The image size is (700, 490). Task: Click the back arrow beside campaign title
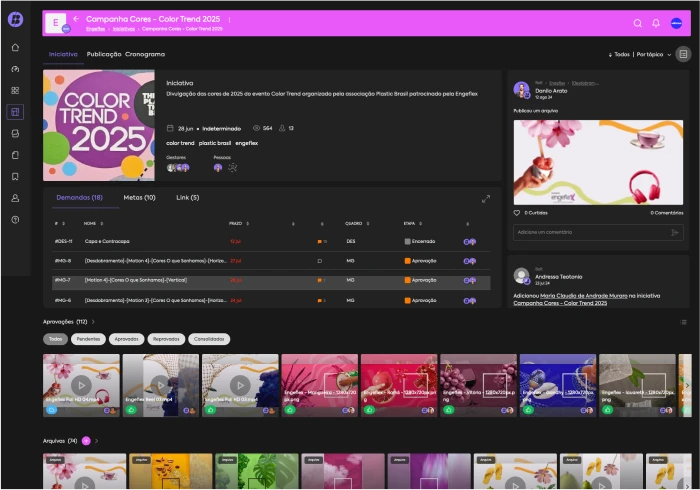point(76,19)
